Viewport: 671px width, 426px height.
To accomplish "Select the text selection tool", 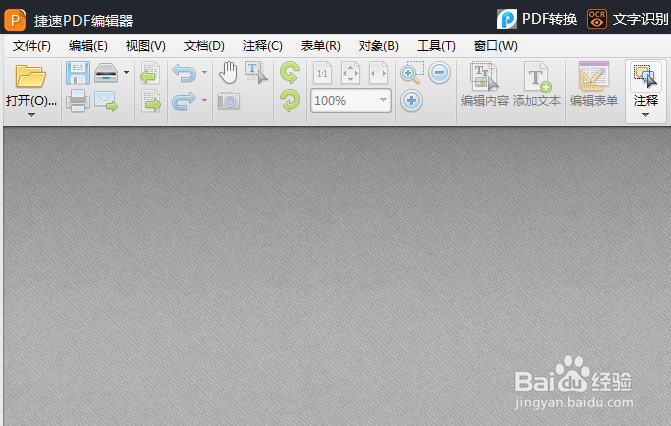I will click(256, 72).
